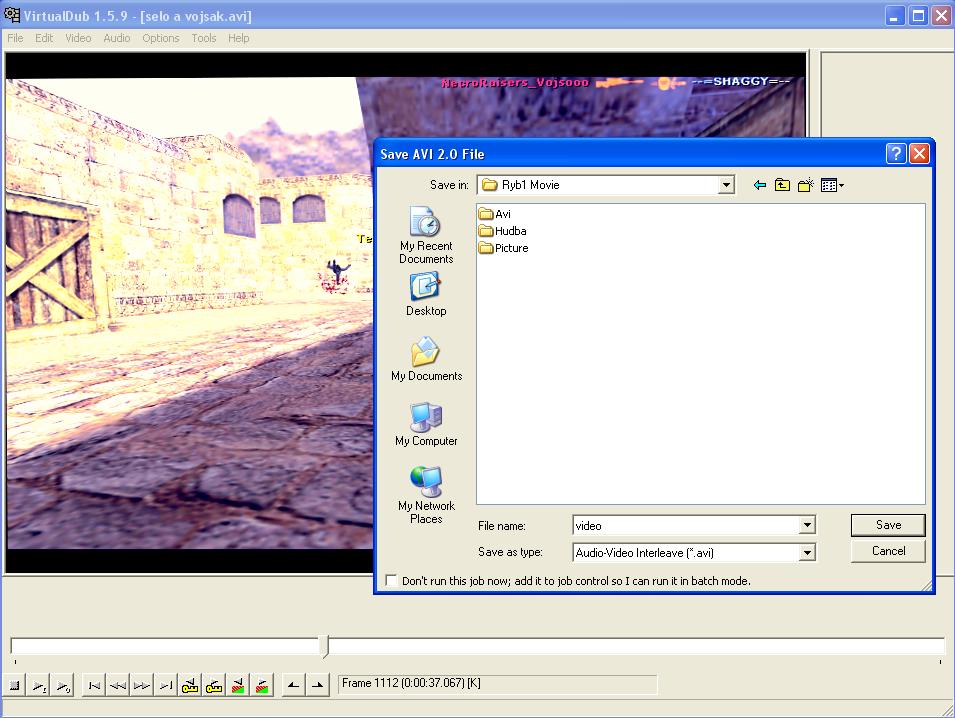Mark the selection end point
This screenshot has height=718, width=955.
(317, 685)
